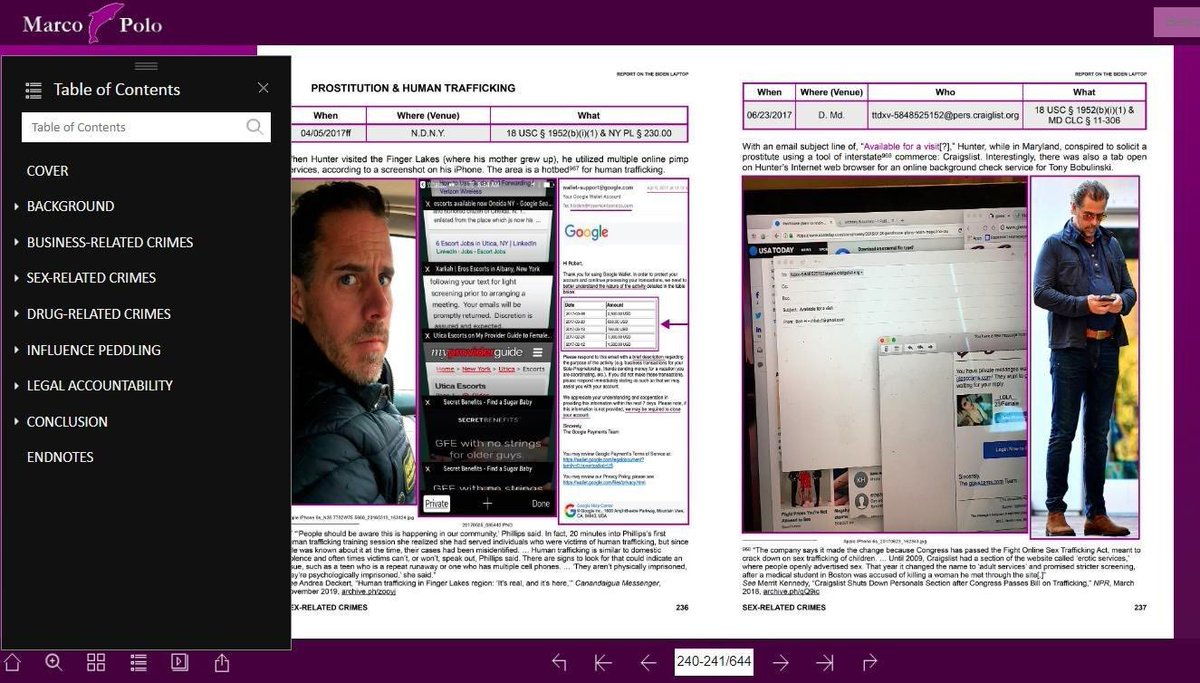Select INFLUENCE PEDDLING entry

coord(93,350)
